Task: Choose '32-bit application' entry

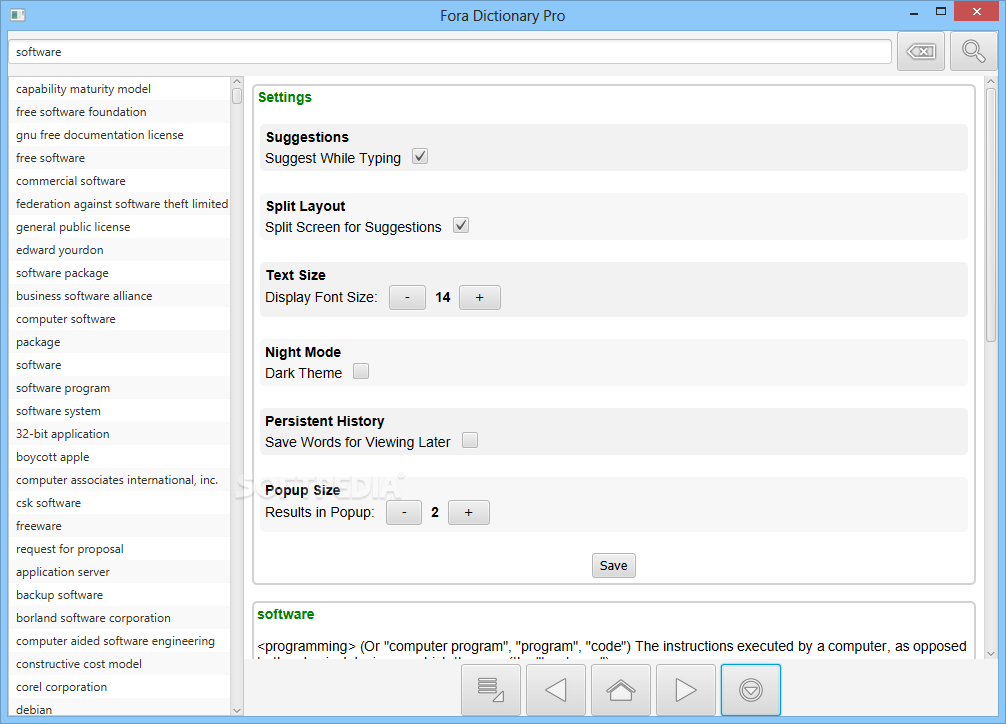Action: tap(119, 434)
